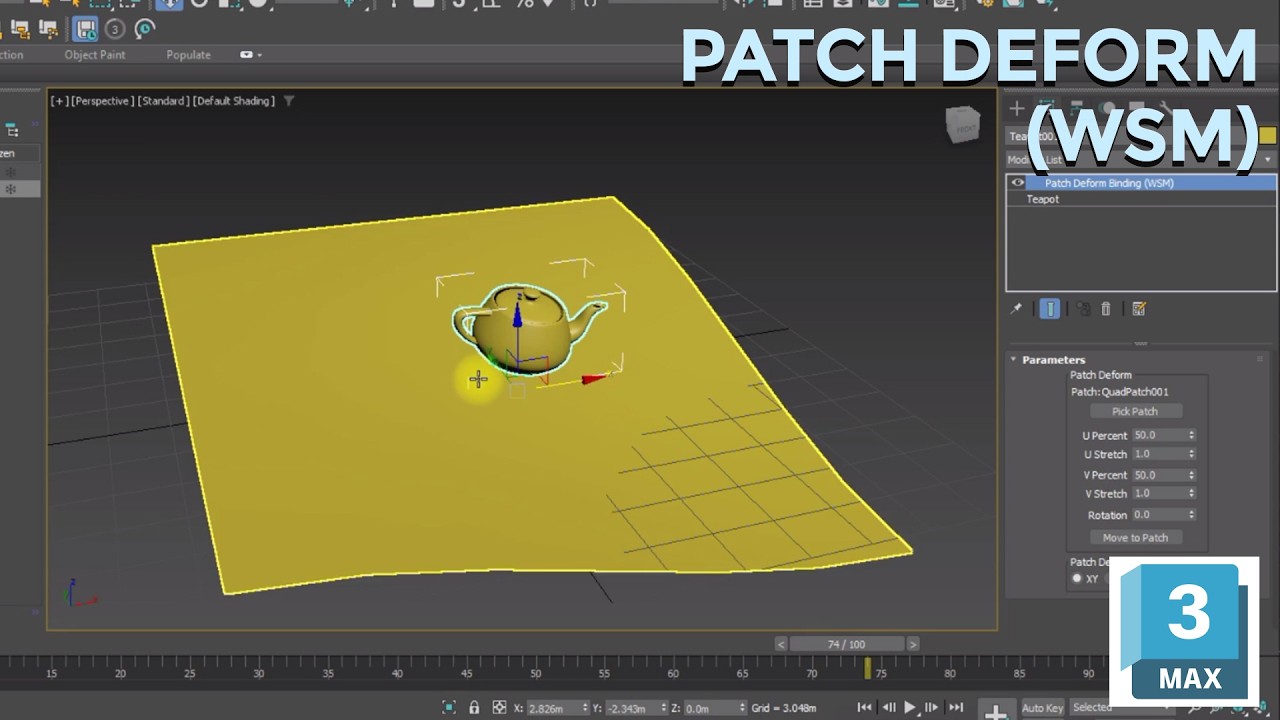Adjust Rotation spinner arrows

pos(1191,515)
